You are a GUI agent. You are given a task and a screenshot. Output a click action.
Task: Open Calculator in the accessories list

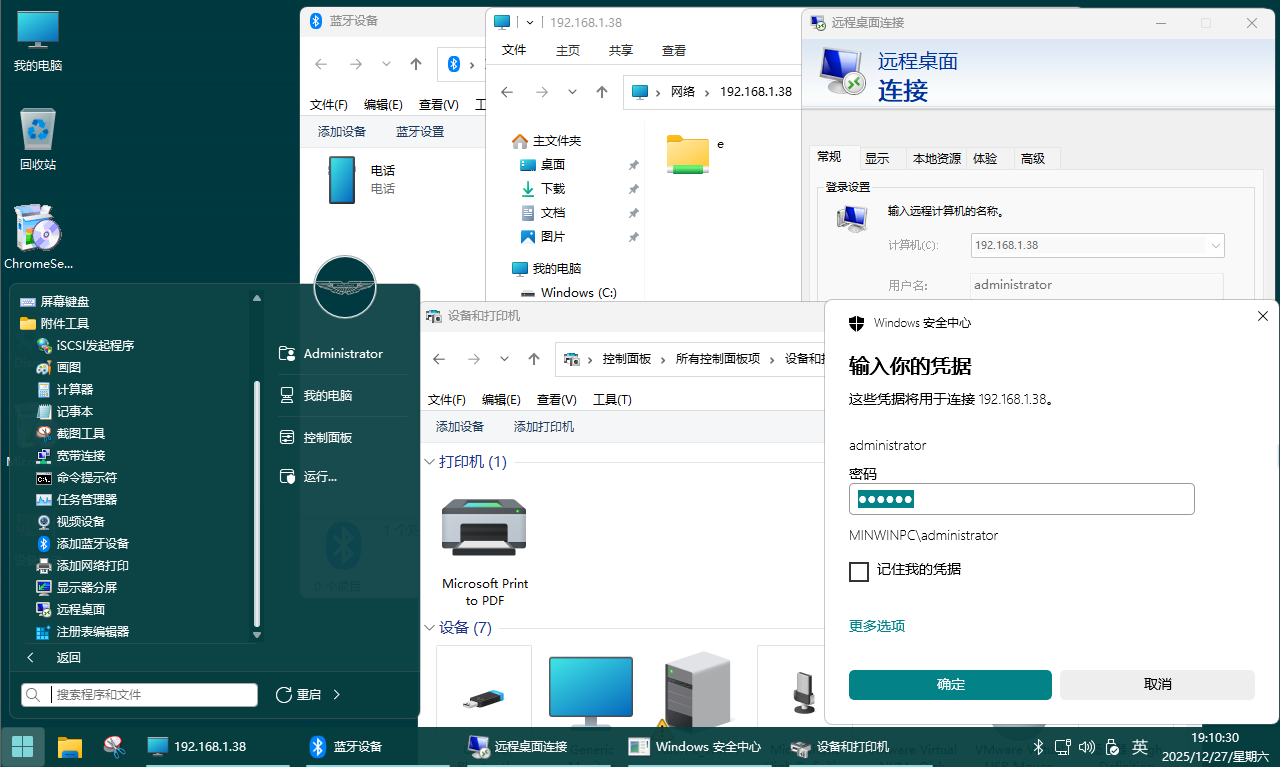point(74,390)
